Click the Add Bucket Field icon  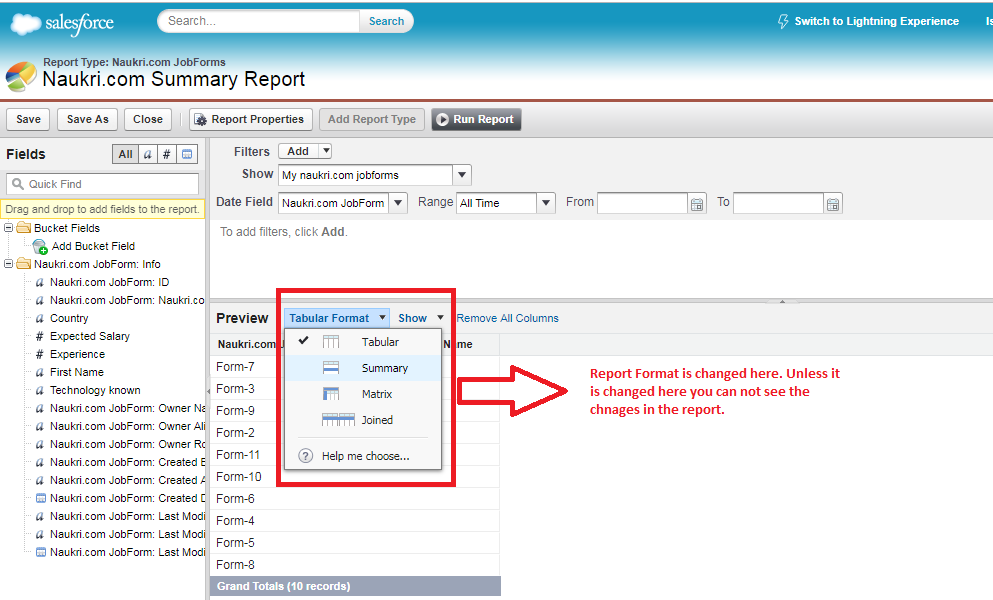pos(40,246)
